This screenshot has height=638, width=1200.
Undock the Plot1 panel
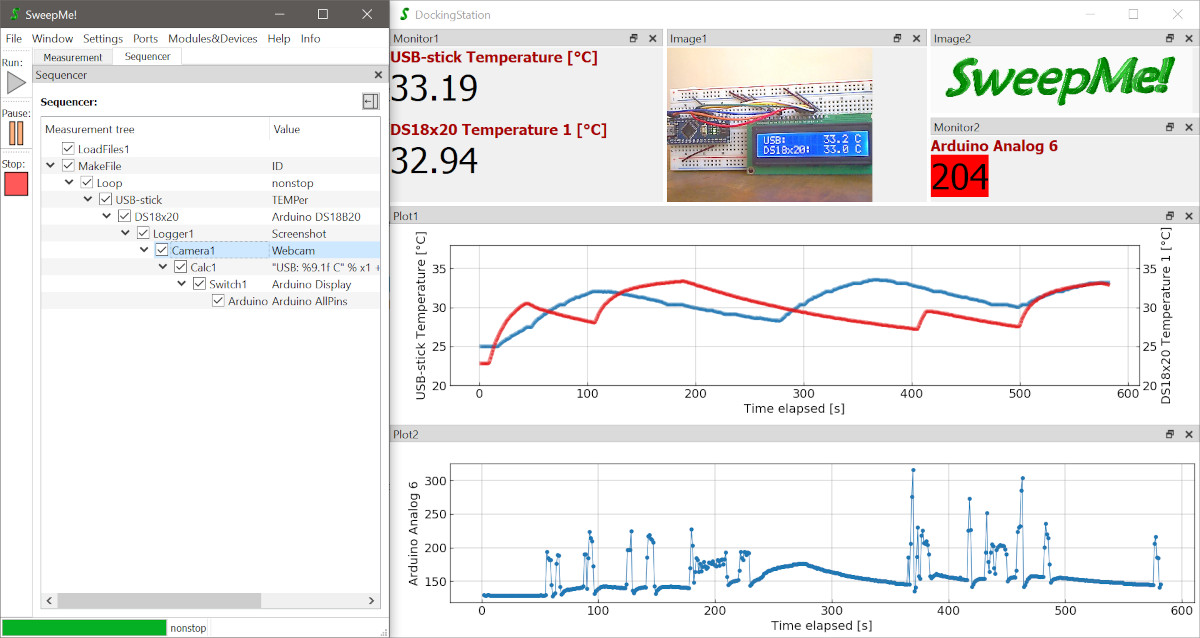(x=1168, y=216)
